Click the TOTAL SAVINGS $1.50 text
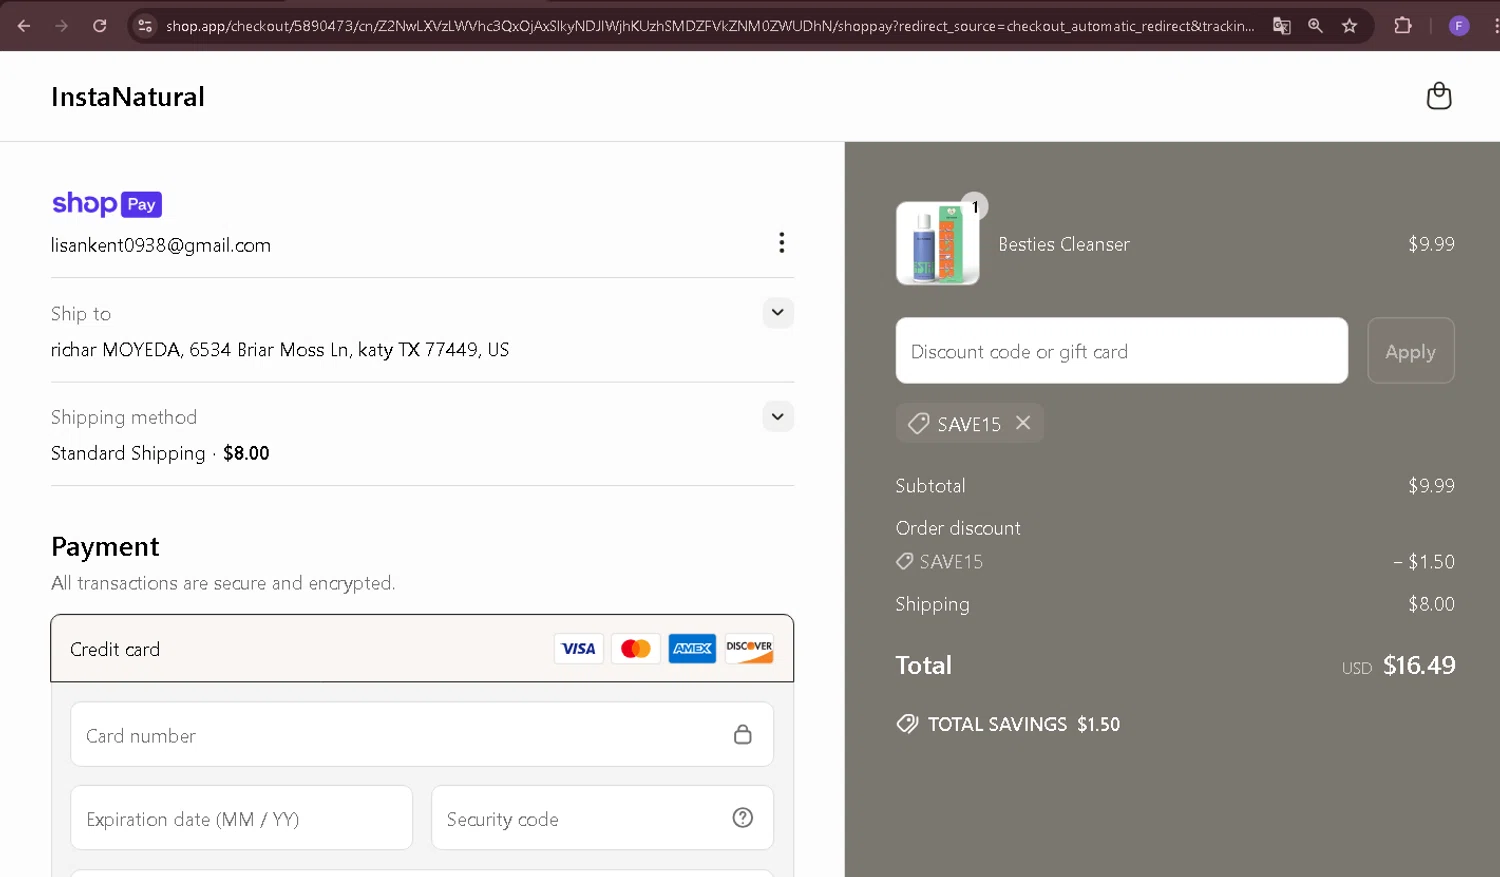1500x877 pixels. pos(1023,724)
